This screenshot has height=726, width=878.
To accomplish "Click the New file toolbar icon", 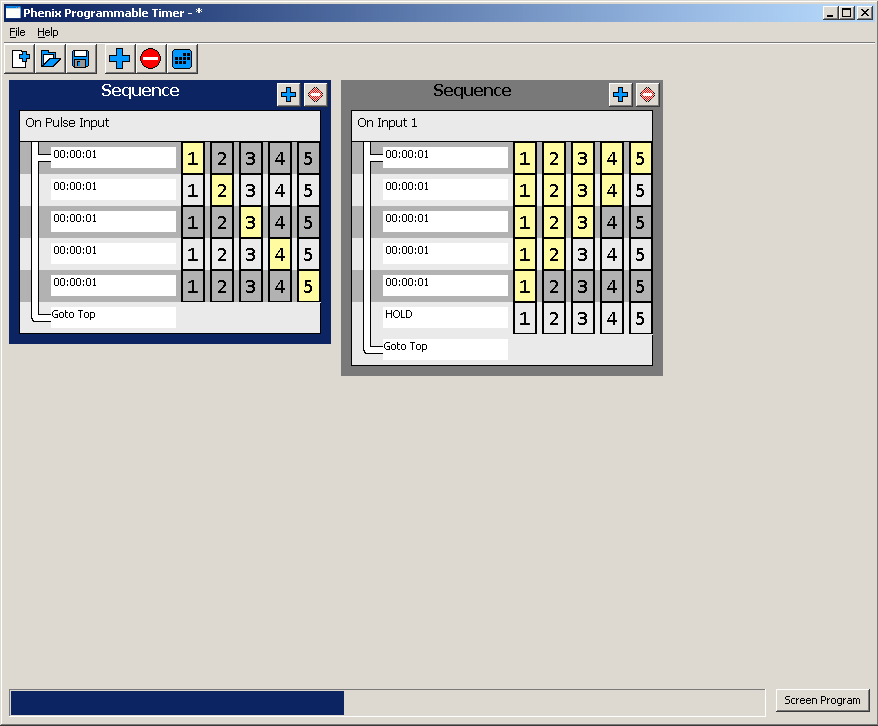I will click(x=20, y=59).
